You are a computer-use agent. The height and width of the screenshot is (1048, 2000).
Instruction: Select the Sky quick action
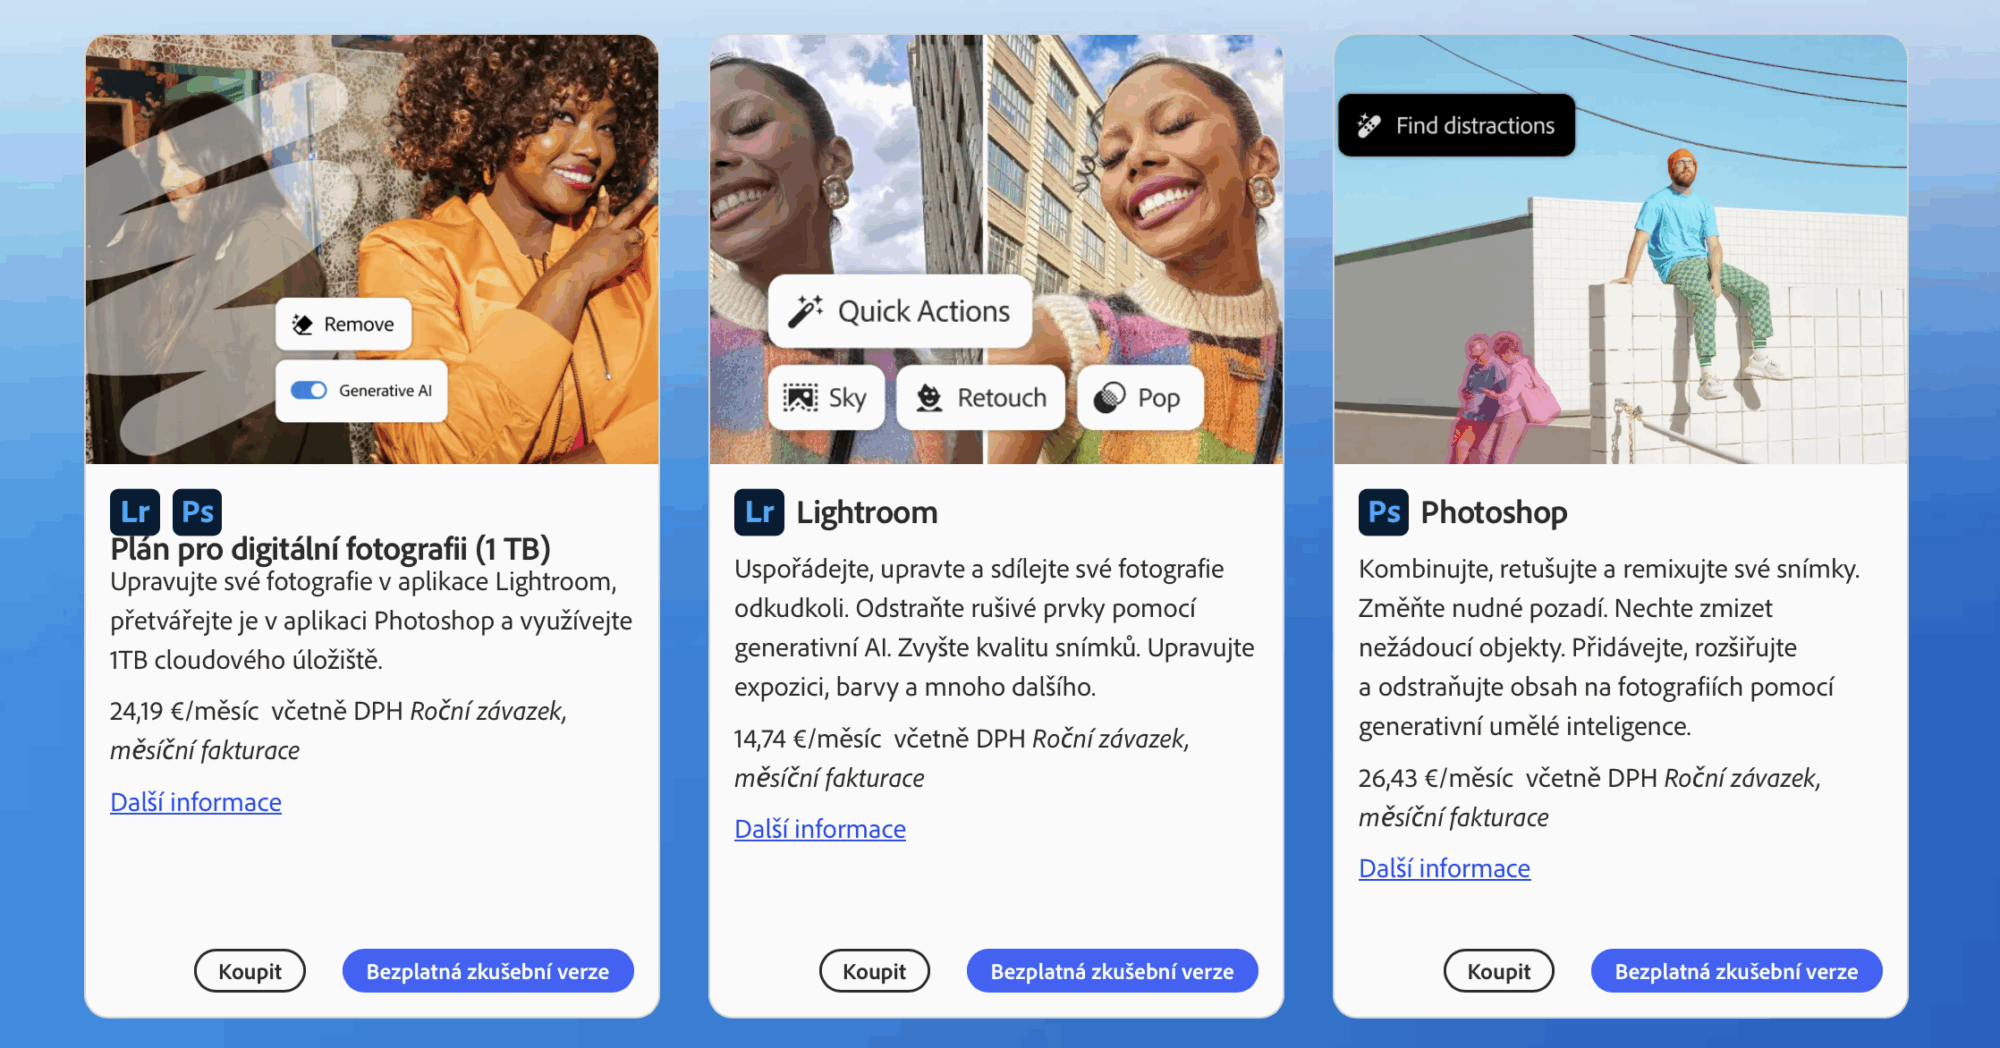pyautogui.click(x=826, y=398)
